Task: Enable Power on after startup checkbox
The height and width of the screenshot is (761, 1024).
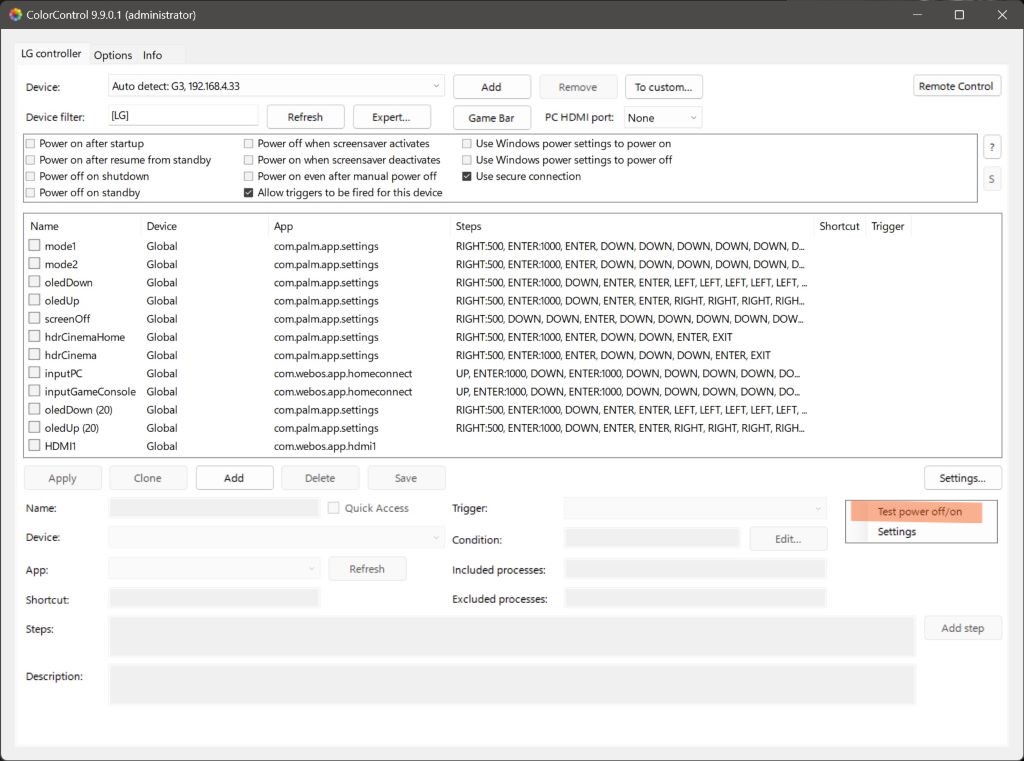Action: (31, 144)
